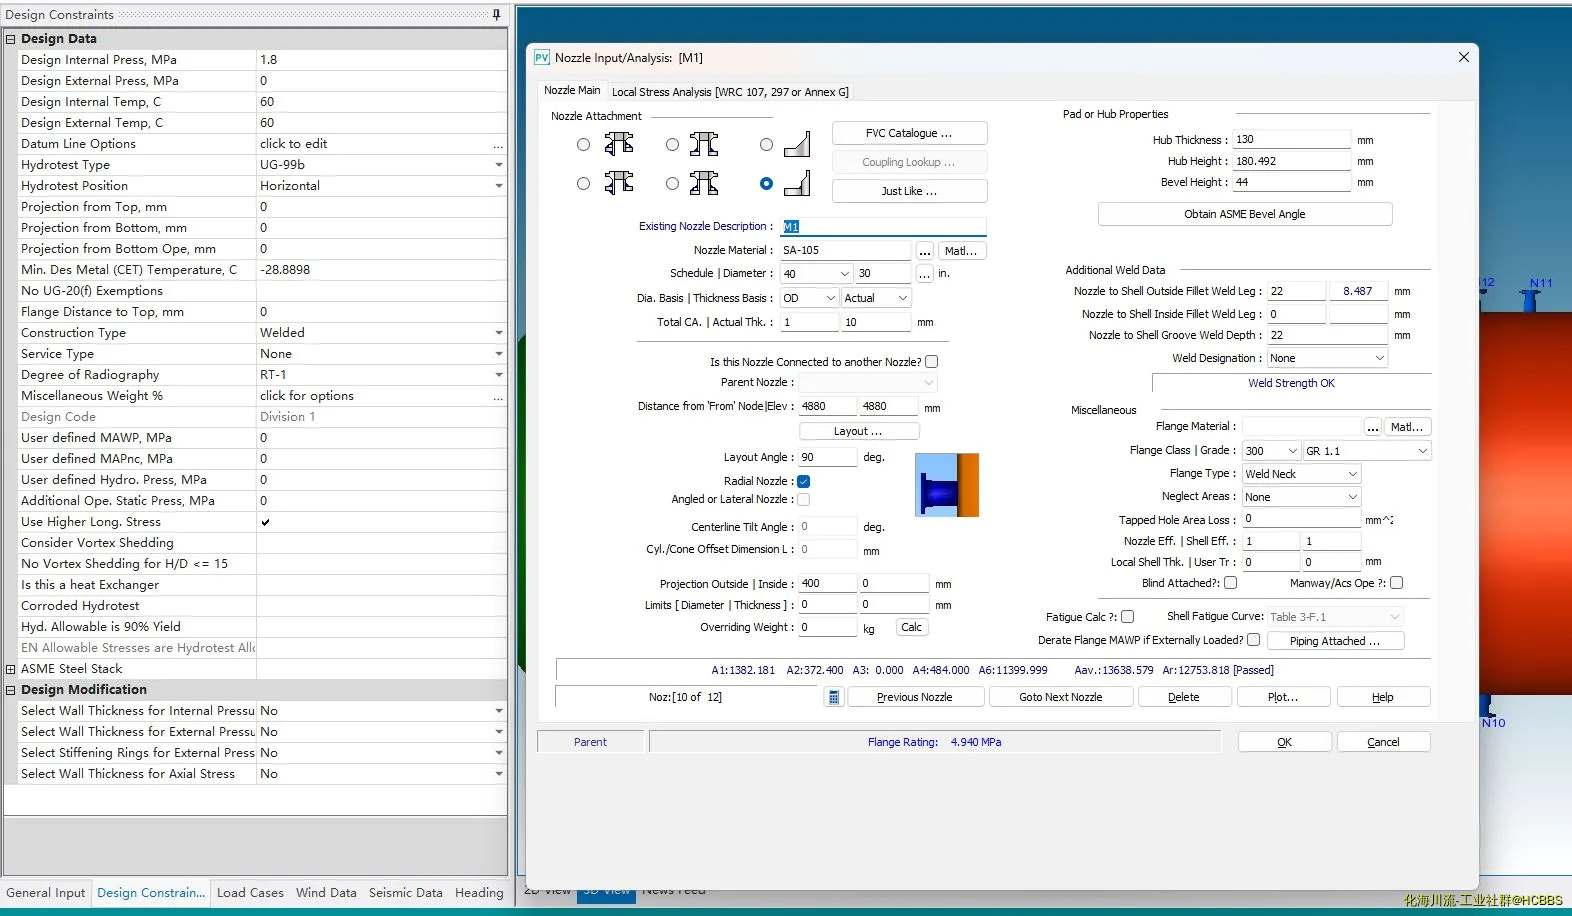Click the Design Internal Press value 1.8

coord(381,60)
